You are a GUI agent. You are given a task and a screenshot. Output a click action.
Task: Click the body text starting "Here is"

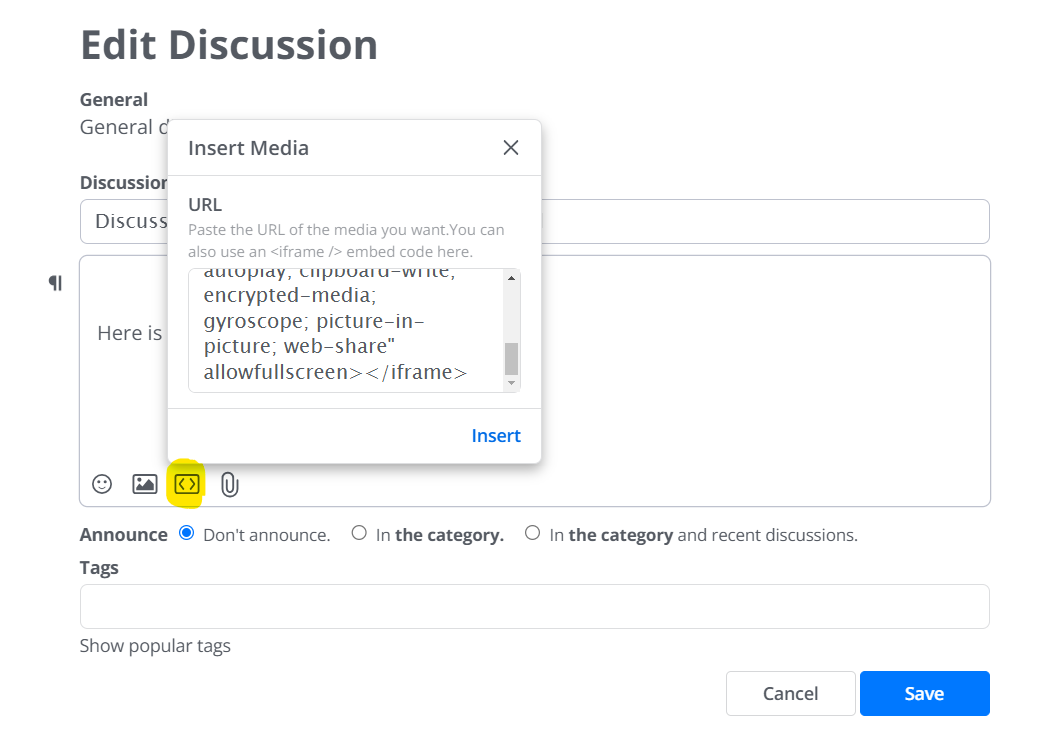point(129,333)
